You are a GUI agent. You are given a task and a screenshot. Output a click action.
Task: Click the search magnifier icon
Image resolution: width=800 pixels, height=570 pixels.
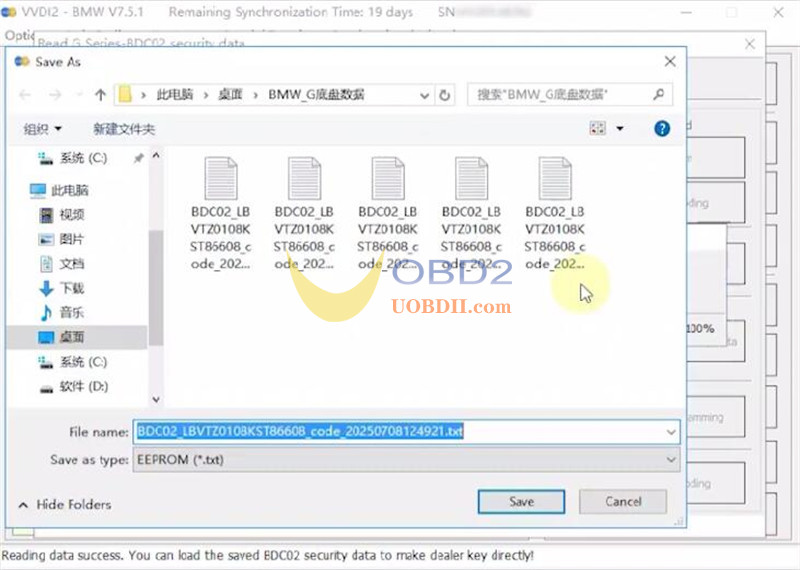click(x=659, y=94)
